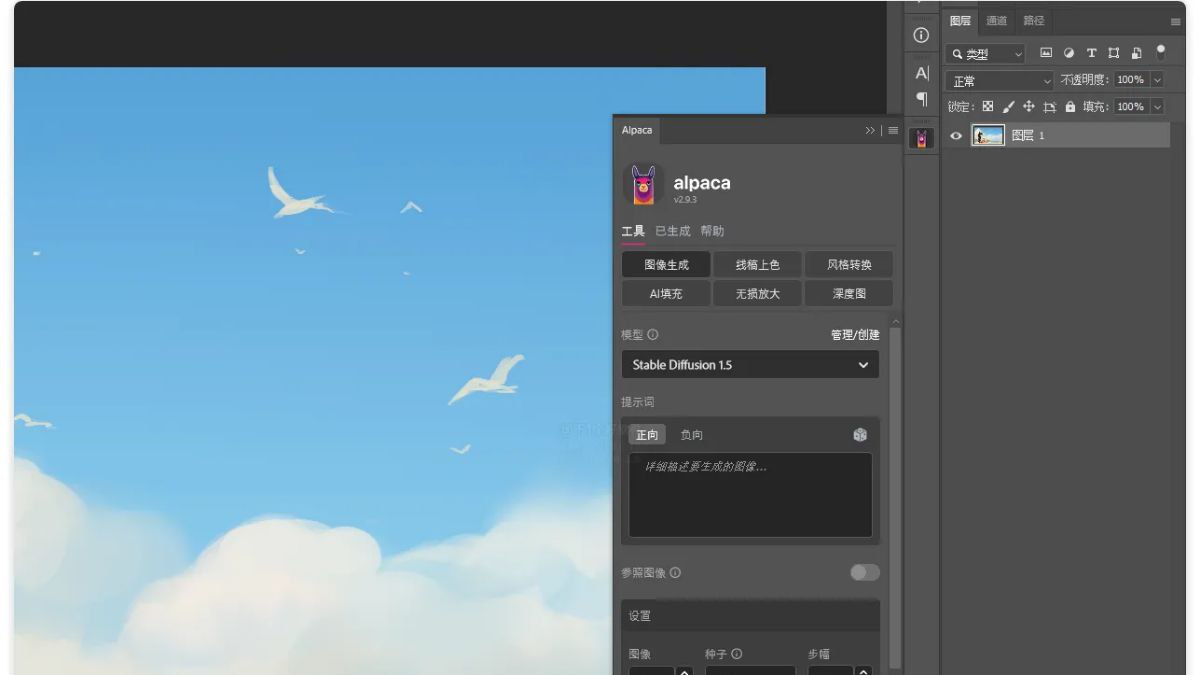Filter layers by shape layers icon
This screenshot has width=1200, height=675.
[1114, 53]
